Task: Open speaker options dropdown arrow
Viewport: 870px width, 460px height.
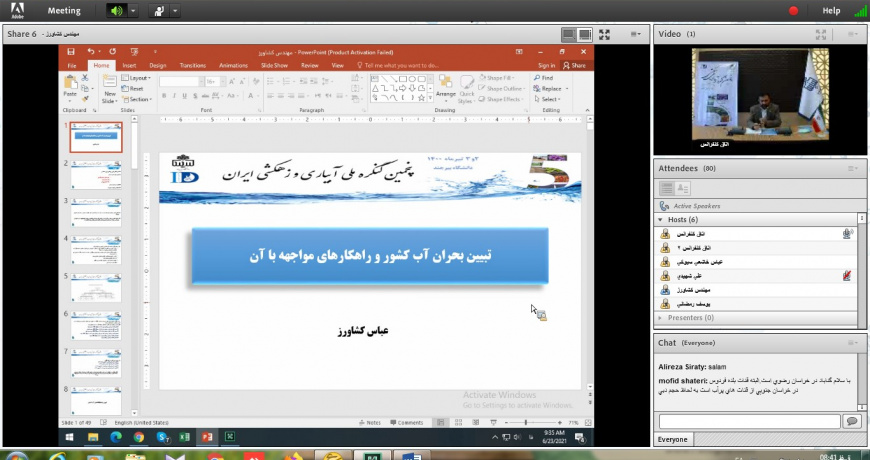Action: pos(133,11)
